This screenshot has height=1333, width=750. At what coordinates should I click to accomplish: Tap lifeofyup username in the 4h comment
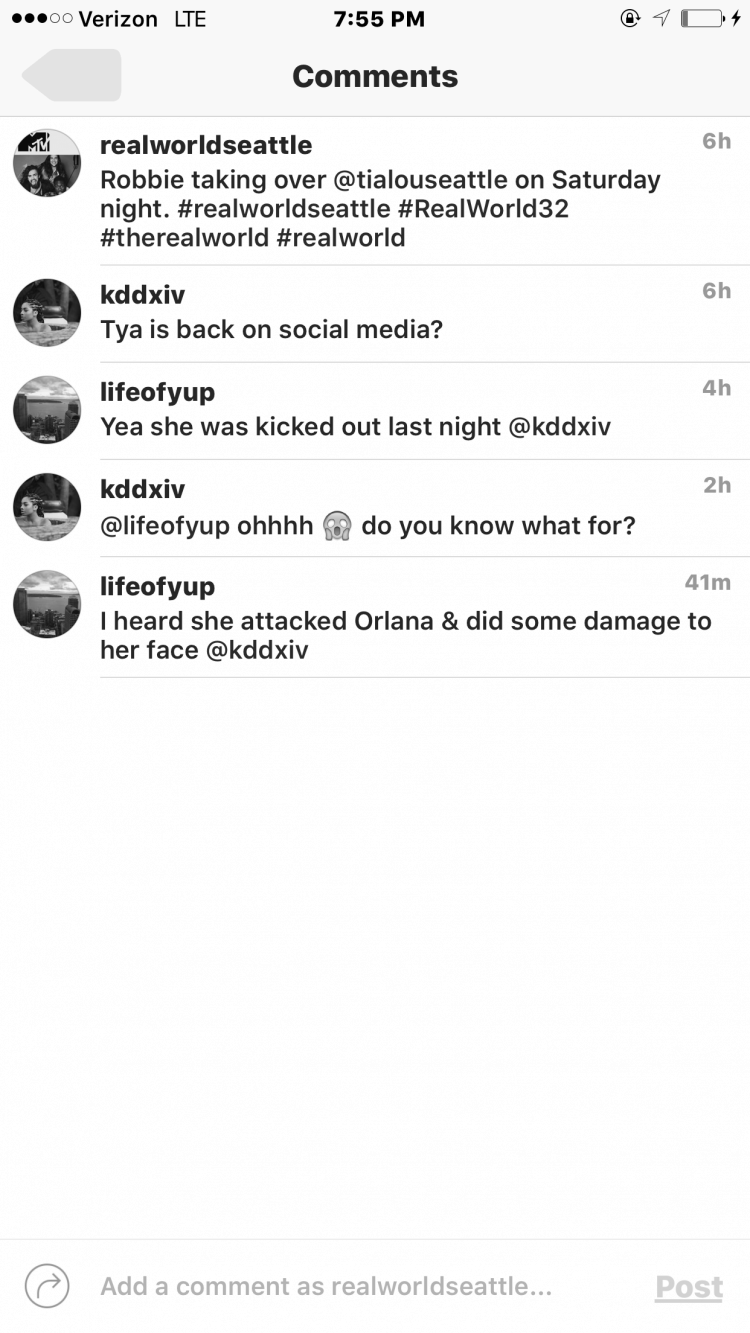point(157,392)
